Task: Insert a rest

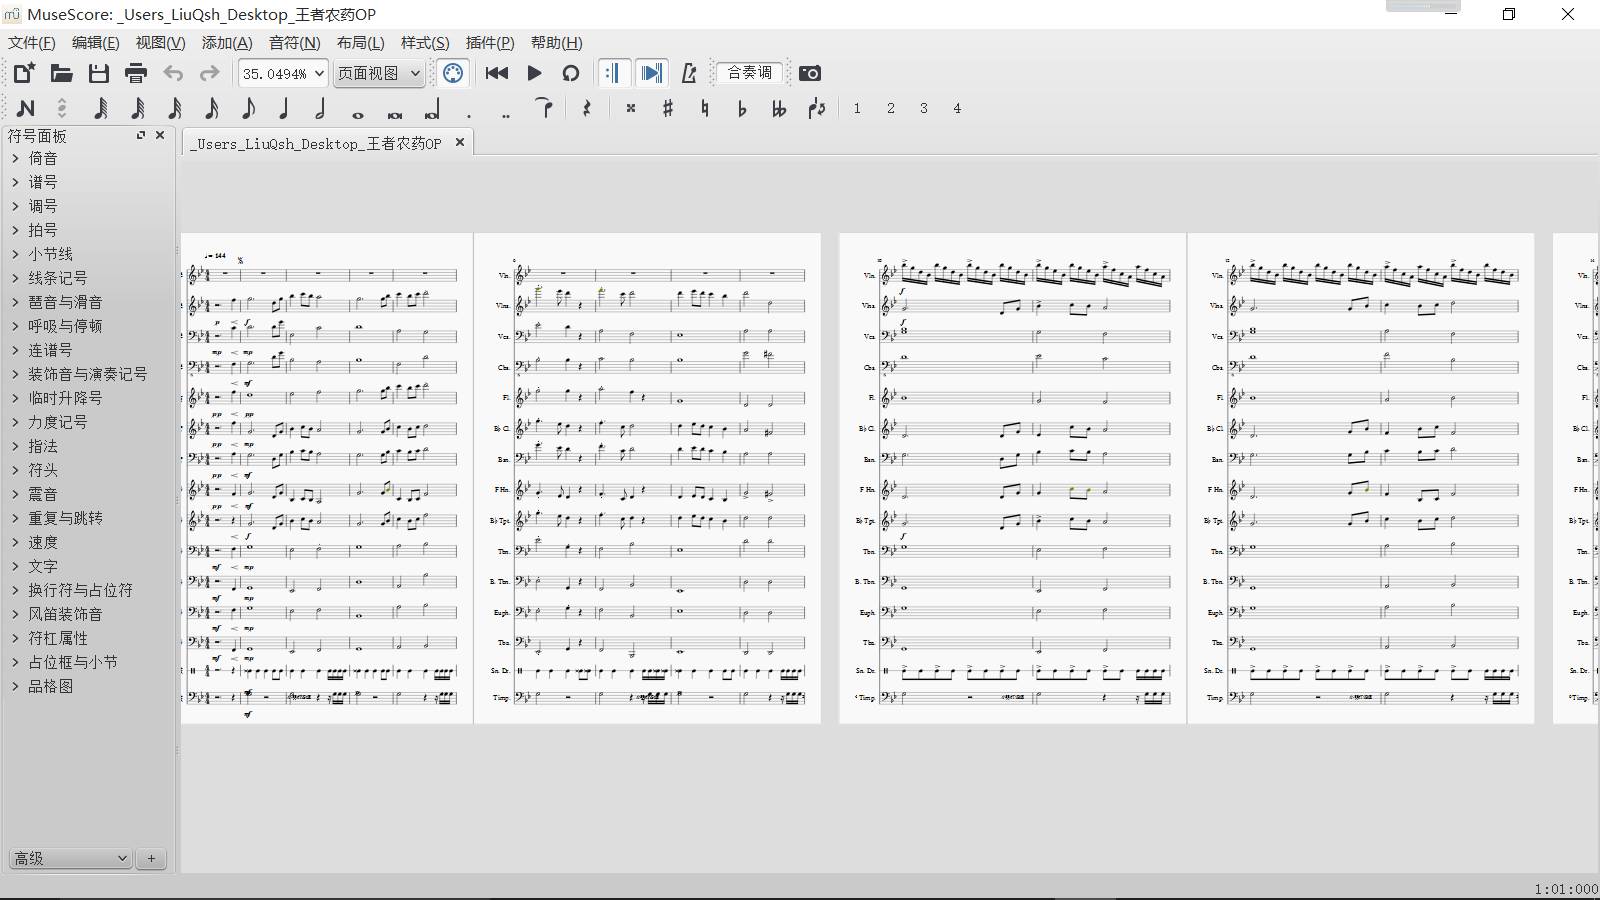Action: tap(587, 108)
